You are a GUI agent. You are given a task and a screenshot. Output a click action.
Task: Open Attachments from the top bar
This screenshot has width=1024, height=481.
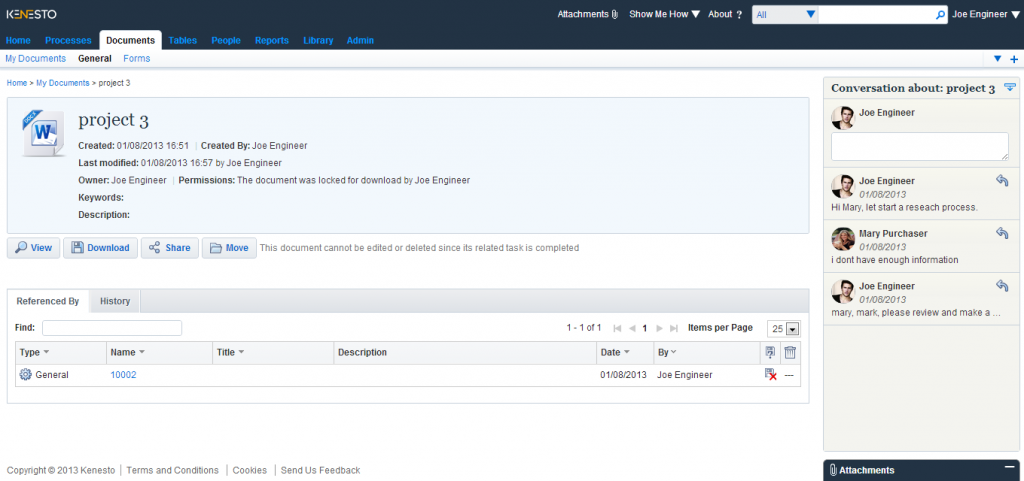pyautogui.click(x=587, y=14)
